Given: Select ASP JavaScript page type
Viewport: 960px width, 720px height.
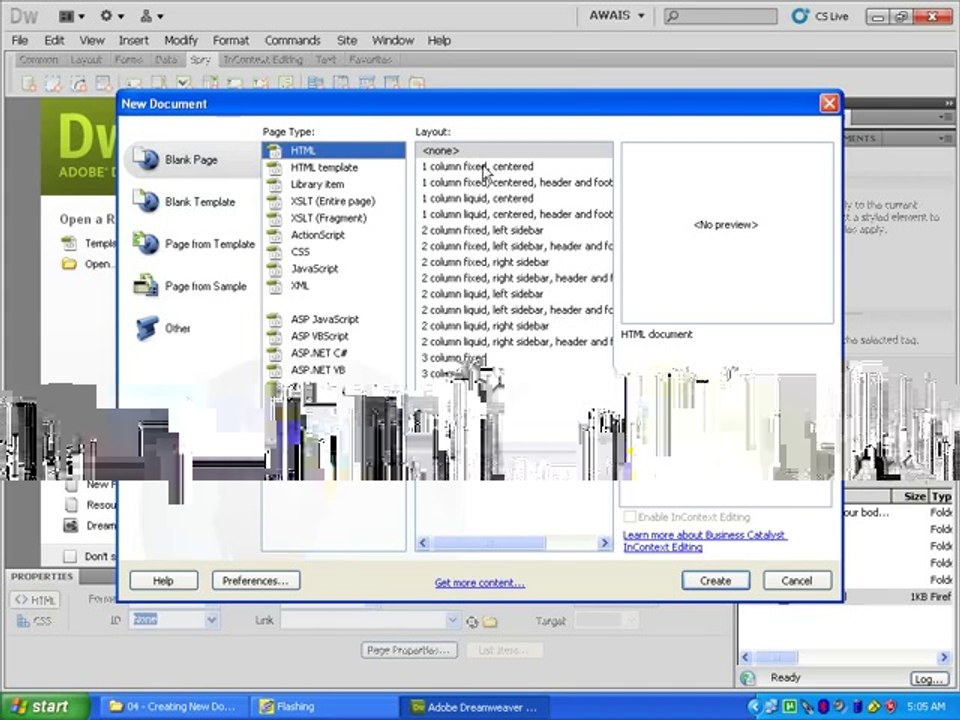Looking at the screenshot, I should (324, 319).
